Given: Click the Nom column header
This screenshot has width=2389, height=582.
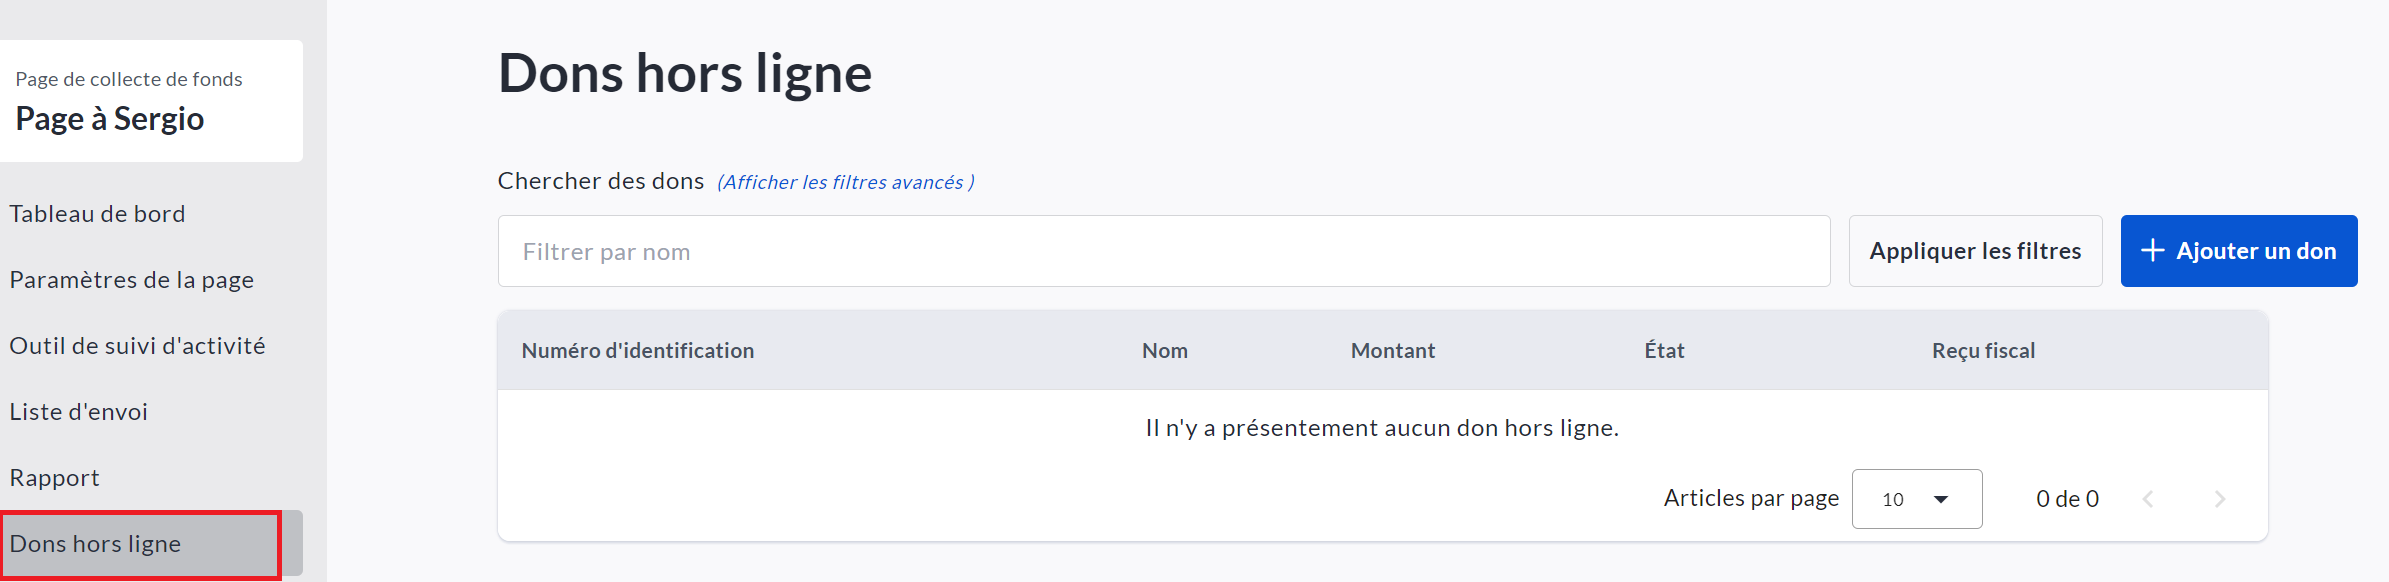Looking at the screenshot, I should [1164, 351].
